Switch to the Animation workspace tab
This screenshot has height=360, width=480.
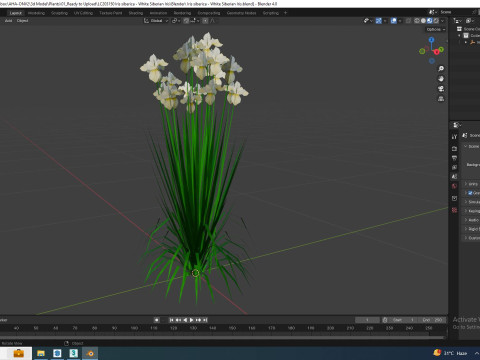pyautogui.click(x=158, y=13)
